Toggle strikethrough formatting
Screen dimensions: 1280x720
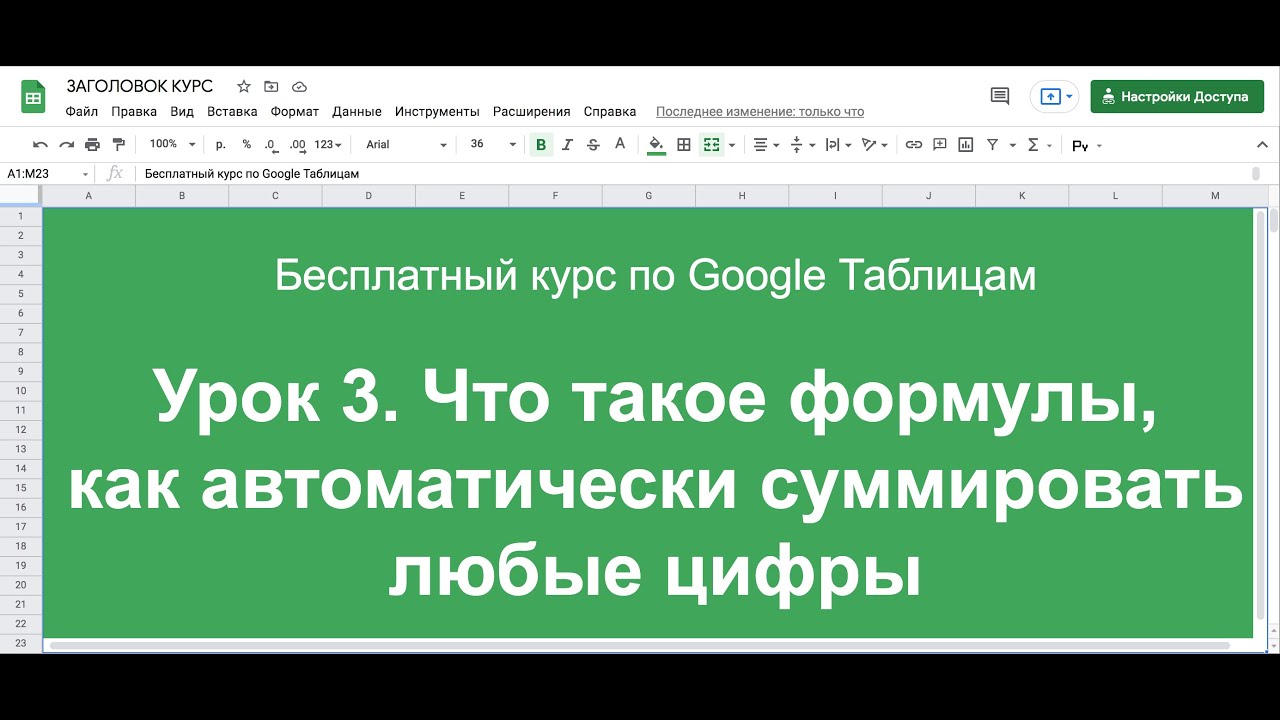coord(593,145)
